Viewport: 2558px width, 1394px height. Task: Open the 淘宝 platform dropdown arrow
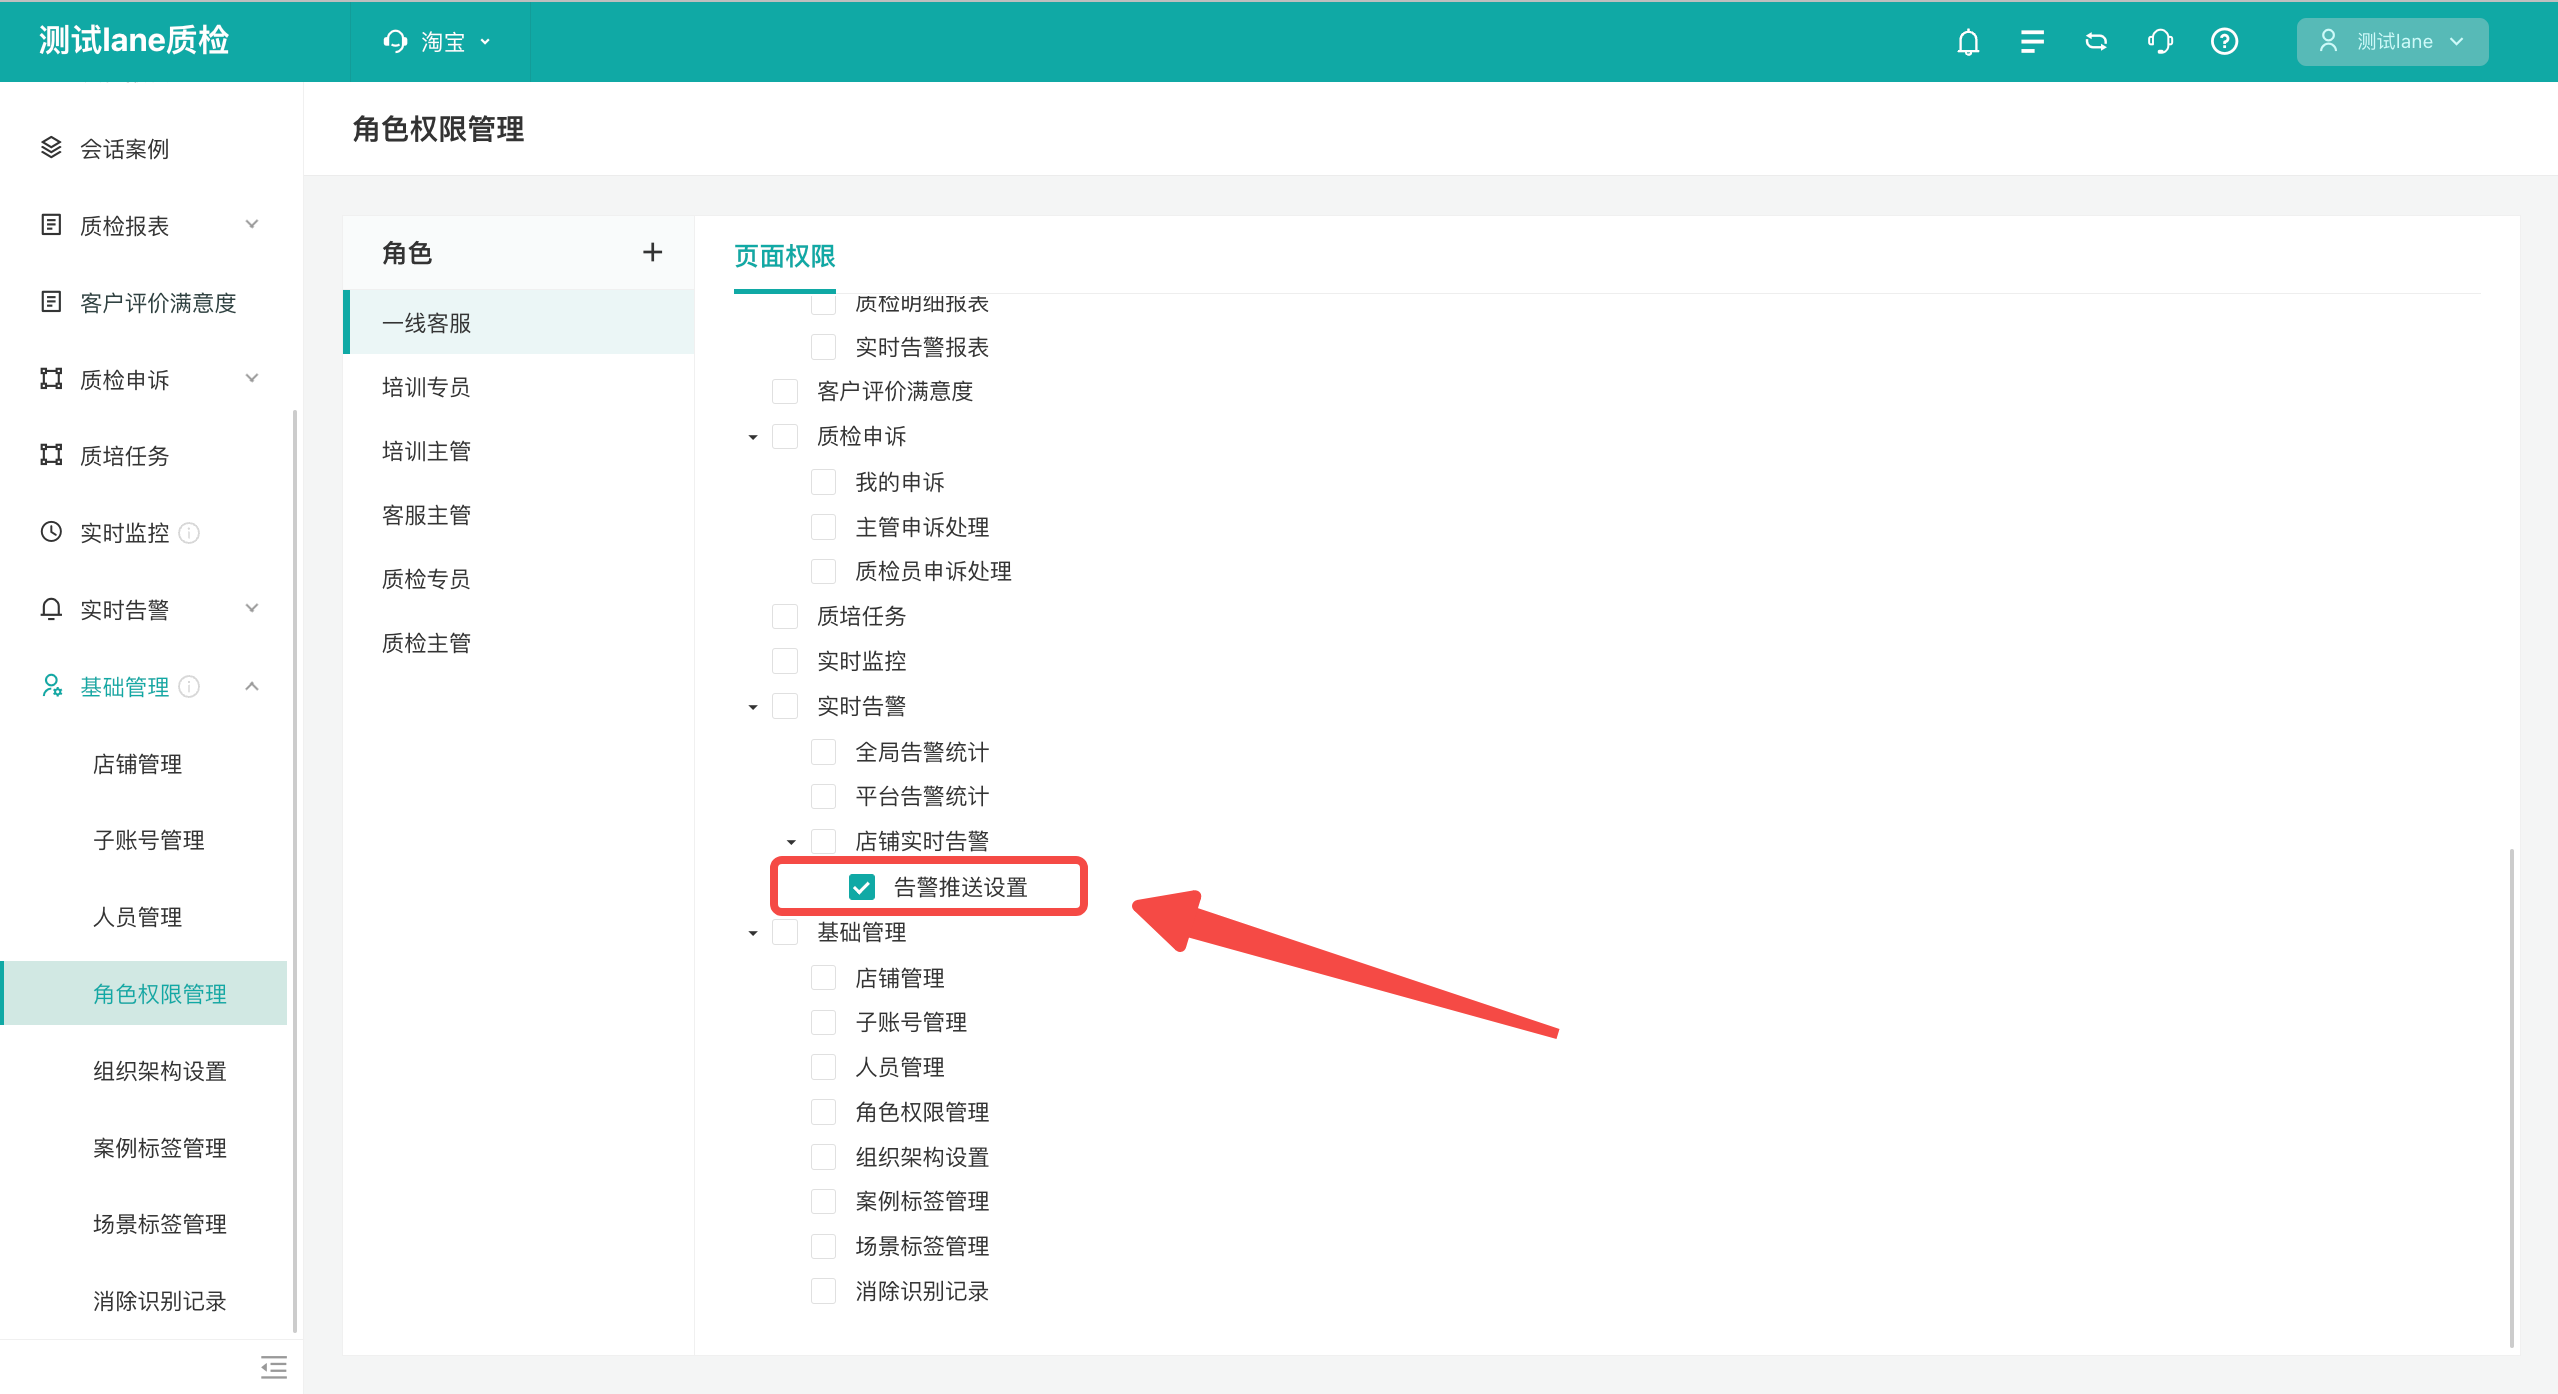(485, 42)
